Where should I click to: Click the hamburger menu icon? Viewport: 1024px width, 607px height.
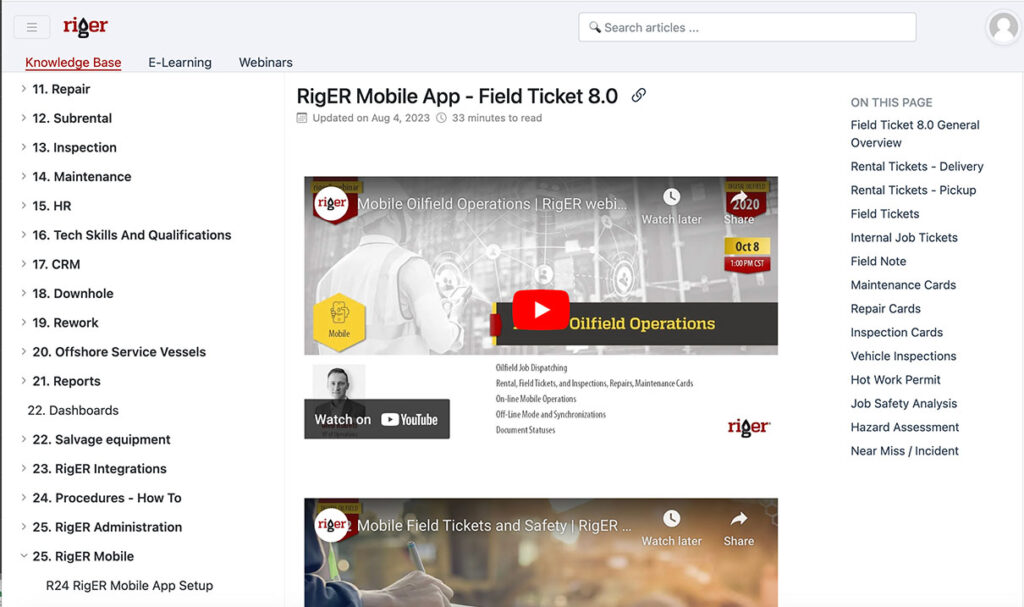click(32, 28)
